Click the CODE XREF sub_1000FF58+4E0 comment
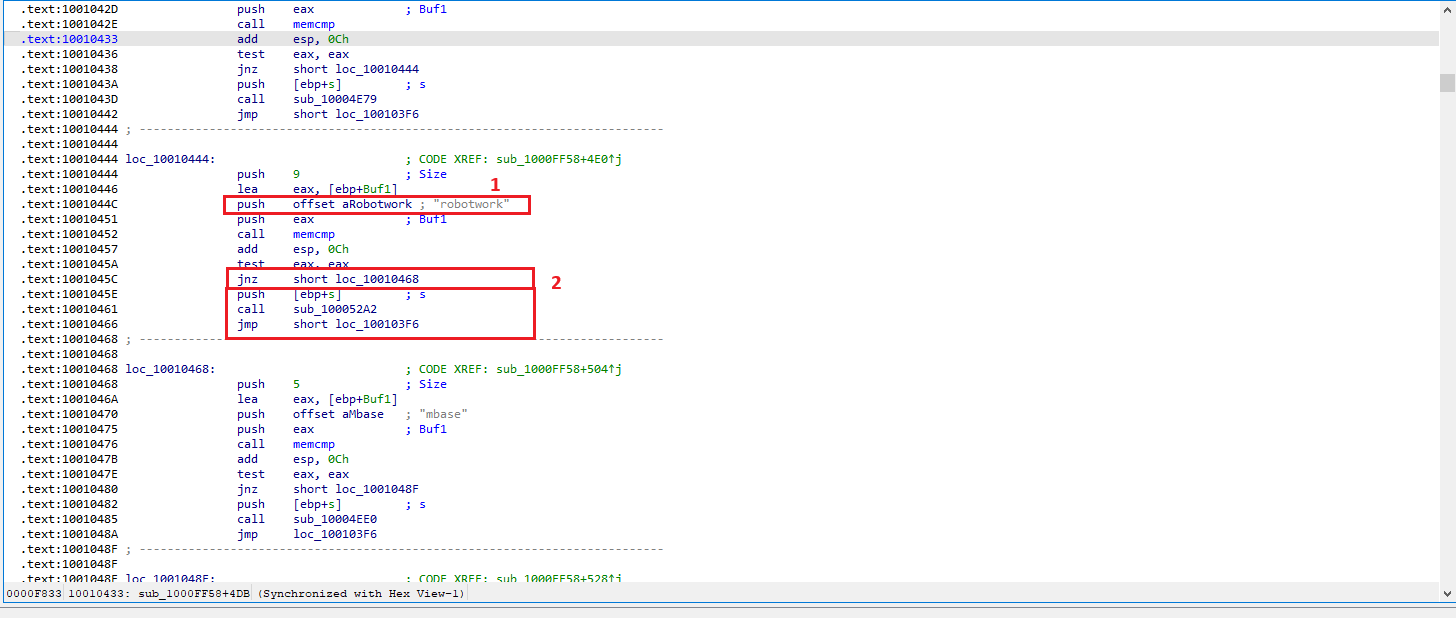The height and width of the screenshot is (618, 1456). [521, 159]
